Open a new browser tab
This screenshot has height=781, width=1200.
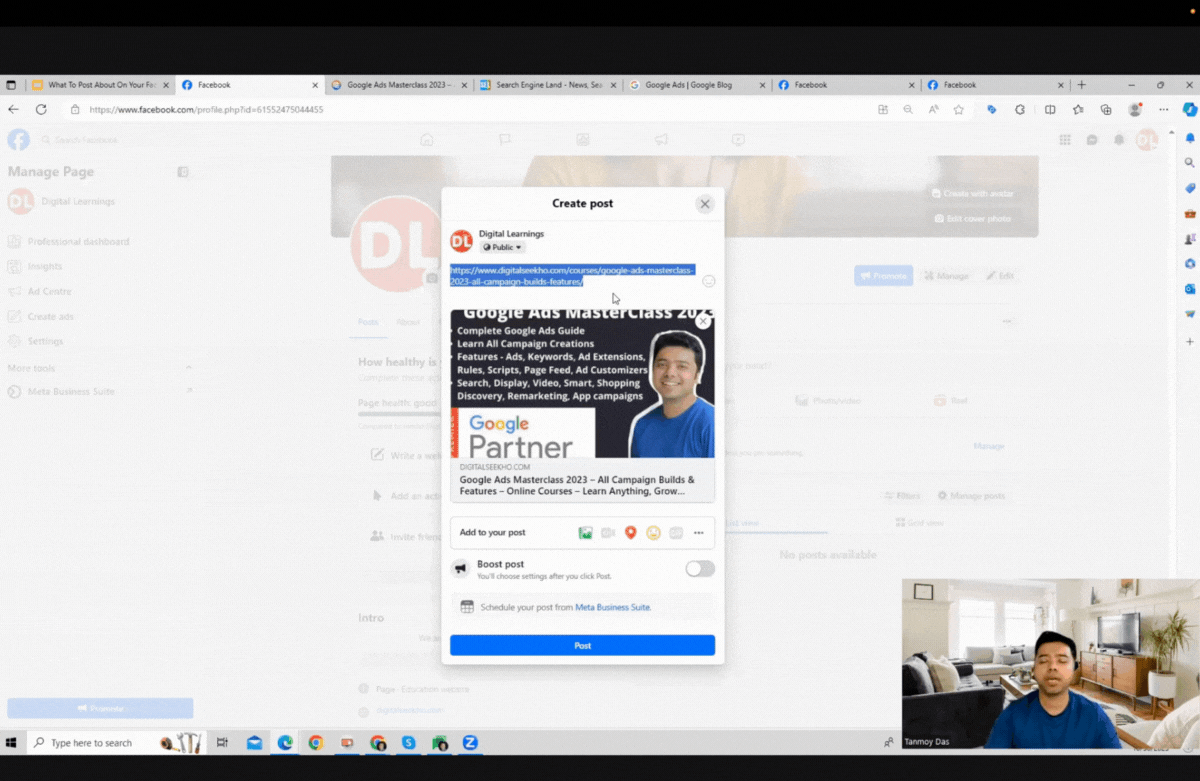coord(1081,85)
